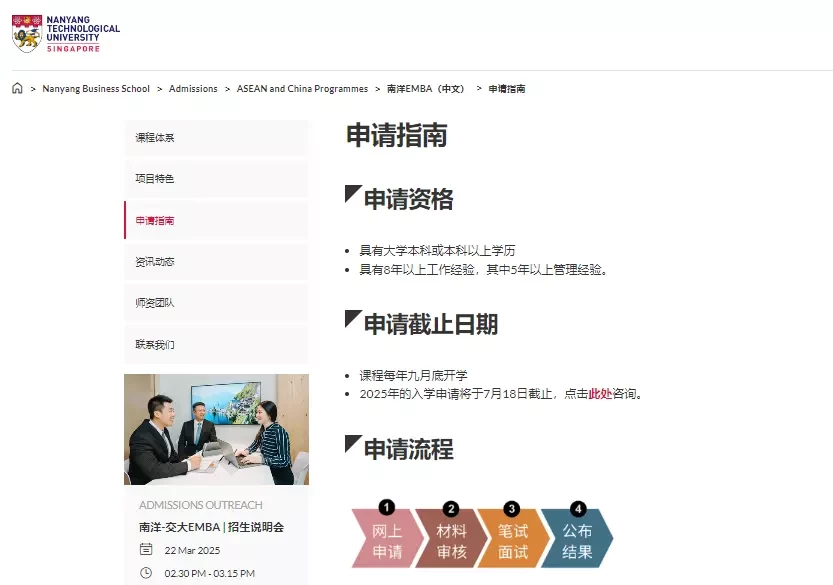Go to Nanyang Business School breadcrumb link
Image resolution: width=833 pixels, height=585 pixels.
click(96, 89)
